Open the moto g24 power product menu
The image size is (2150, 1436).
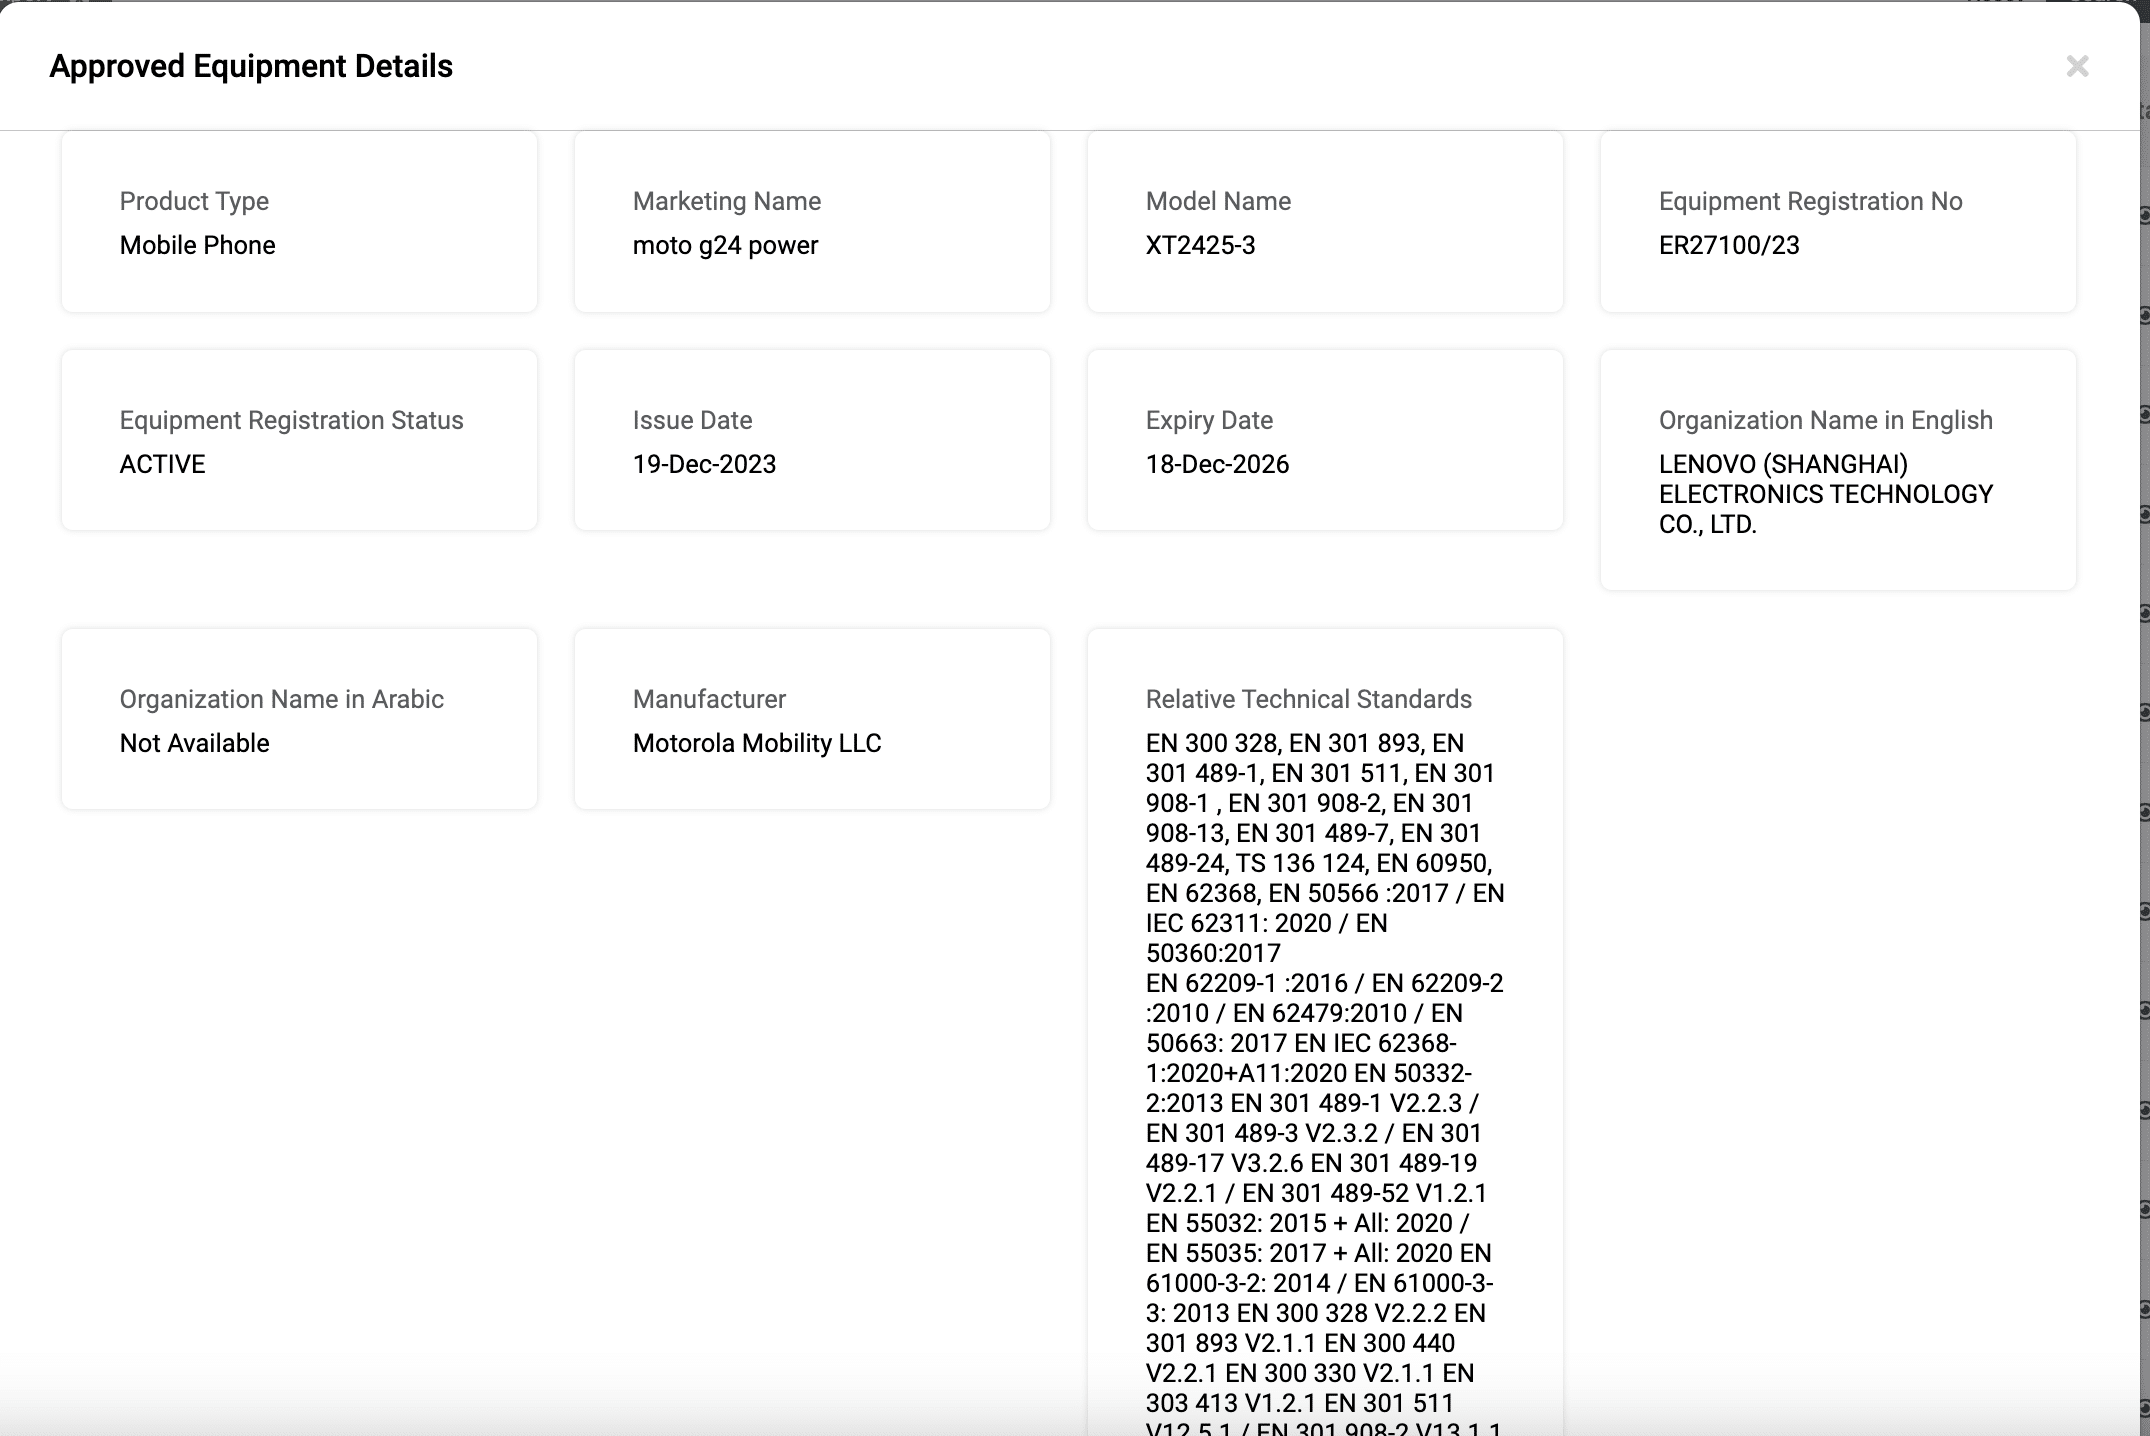(724, 245)
